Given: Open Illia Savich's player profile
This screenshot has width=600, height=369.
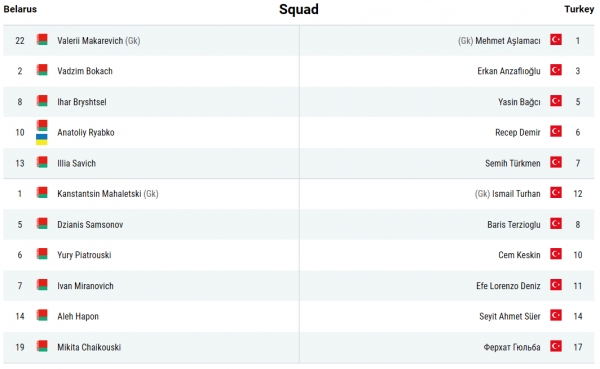Looking at the screenshot, I should click(x=77, y=163).
